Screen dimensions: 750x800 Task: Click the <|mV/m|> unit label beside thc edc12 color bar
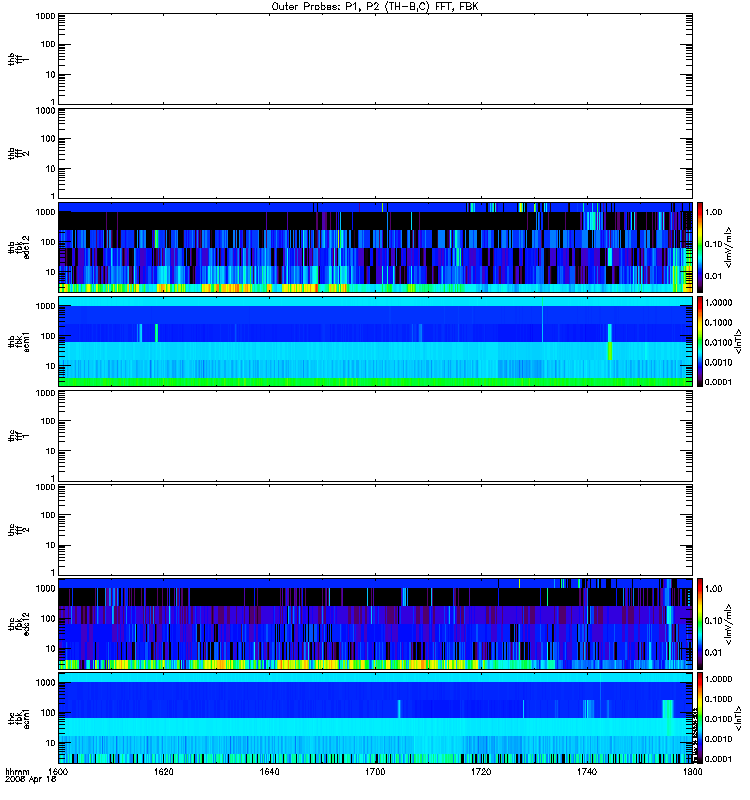729,624
